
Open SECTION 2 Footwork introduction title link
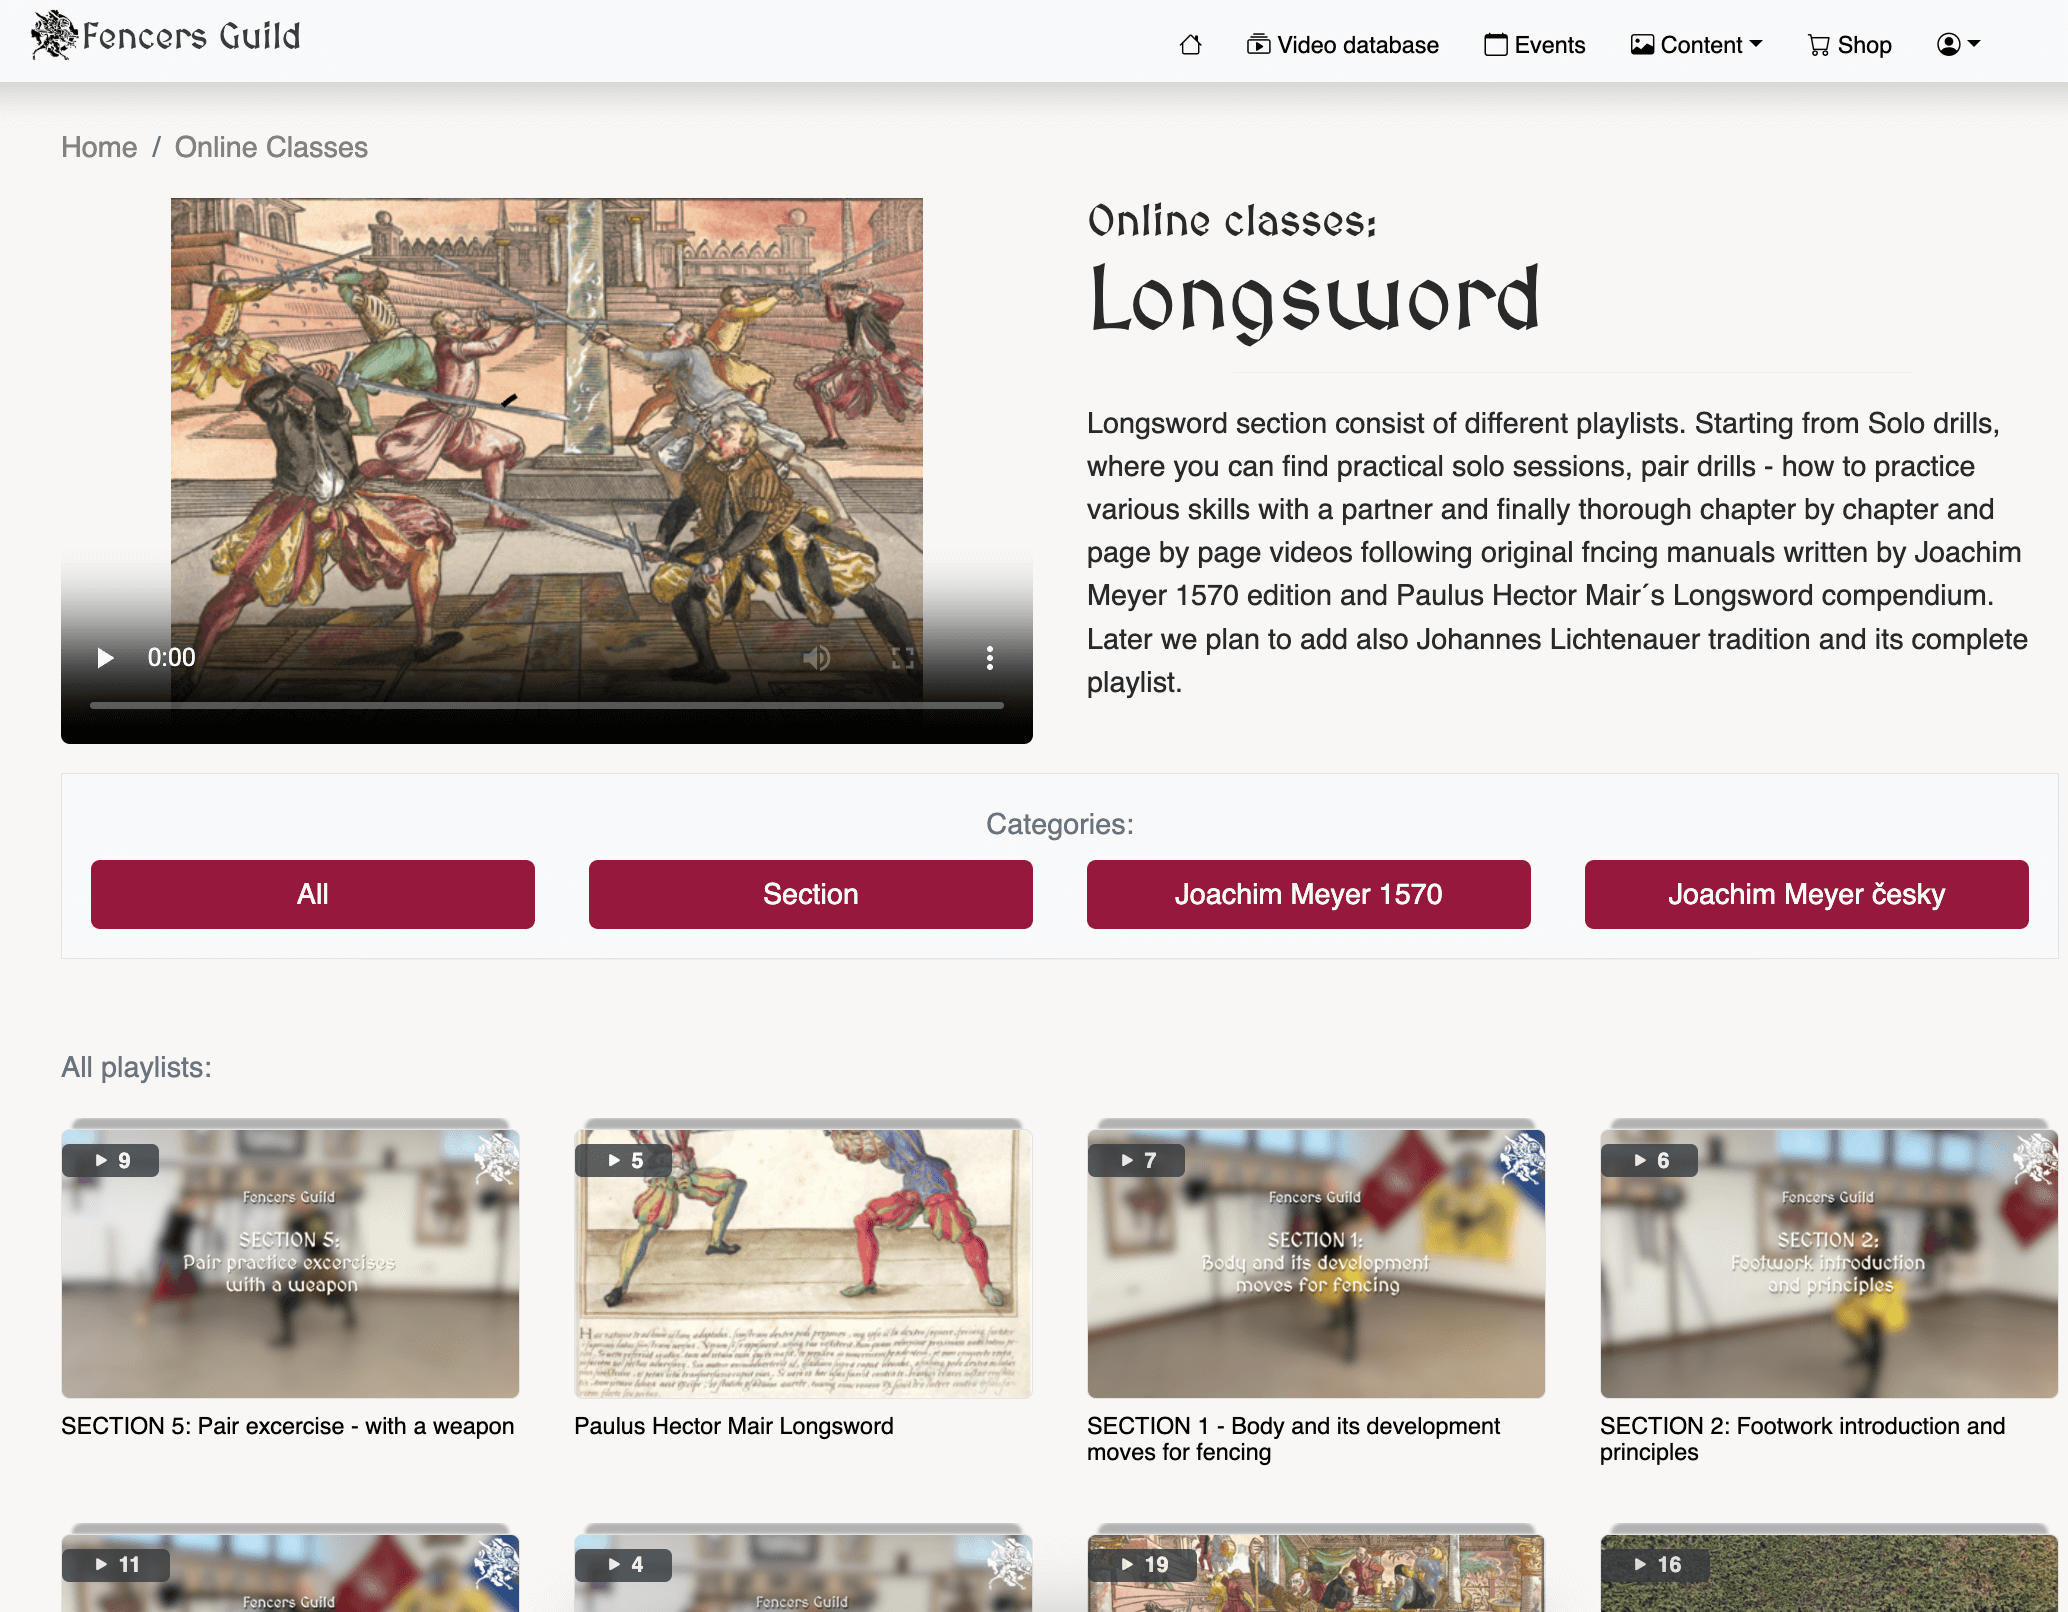1802,1439
